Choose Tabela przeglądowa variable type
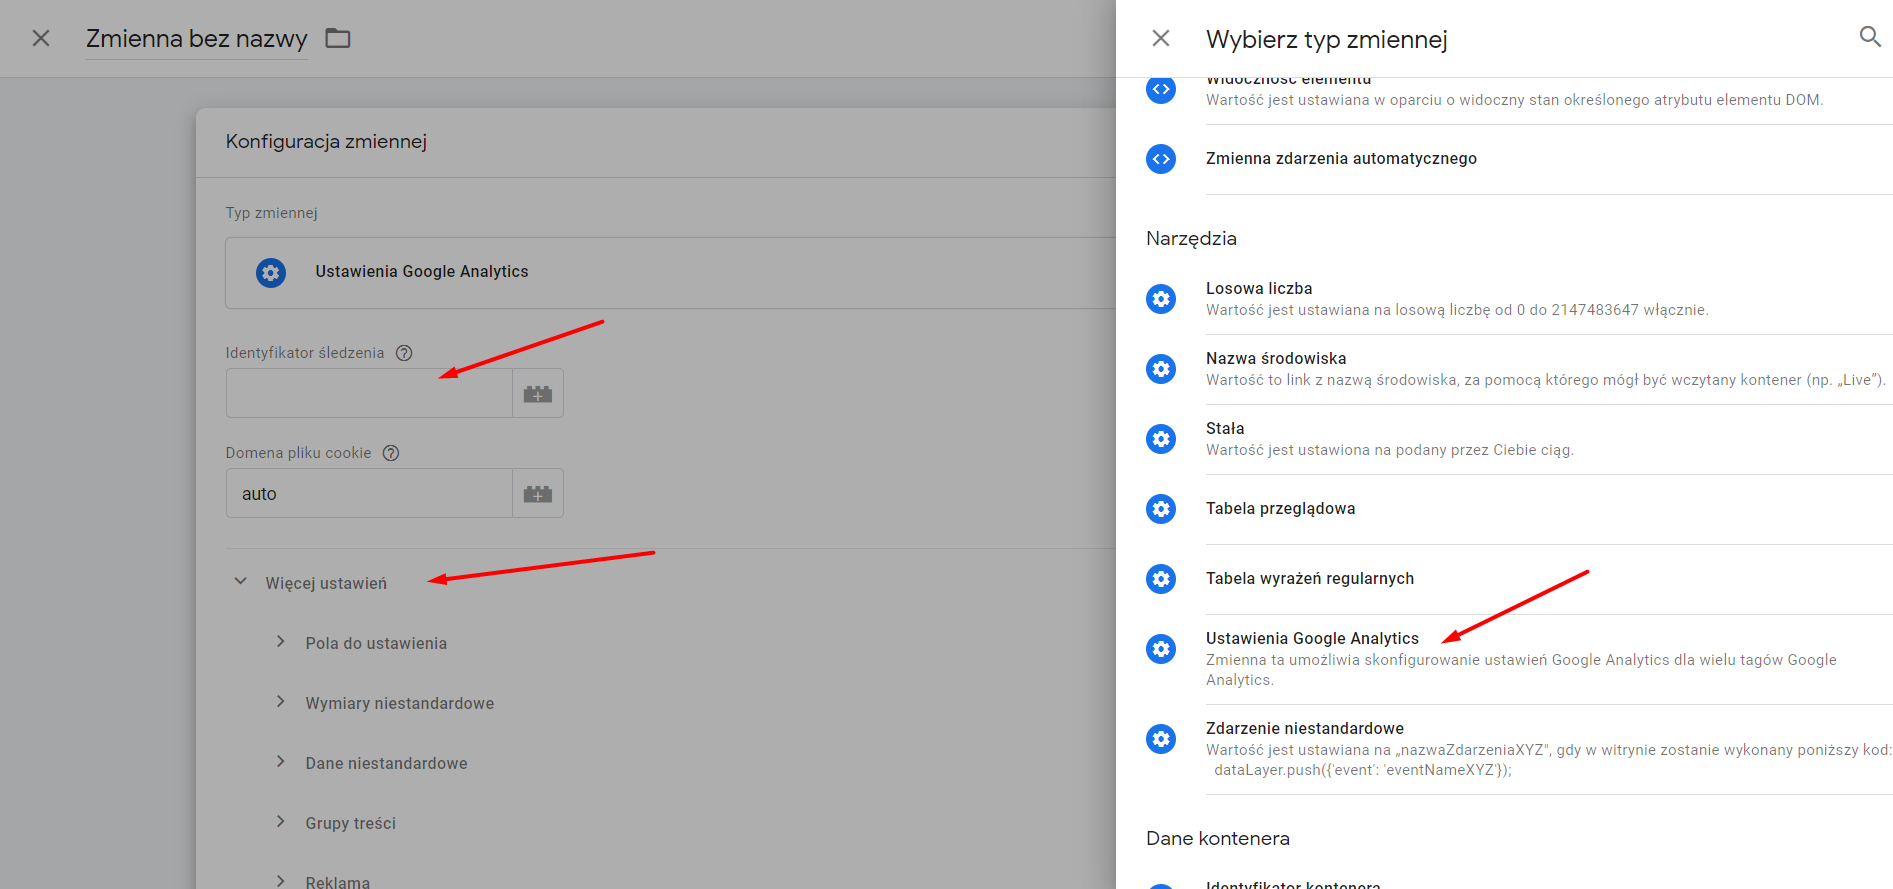This screenshot has height=889, width=1893. [1280, 509]
